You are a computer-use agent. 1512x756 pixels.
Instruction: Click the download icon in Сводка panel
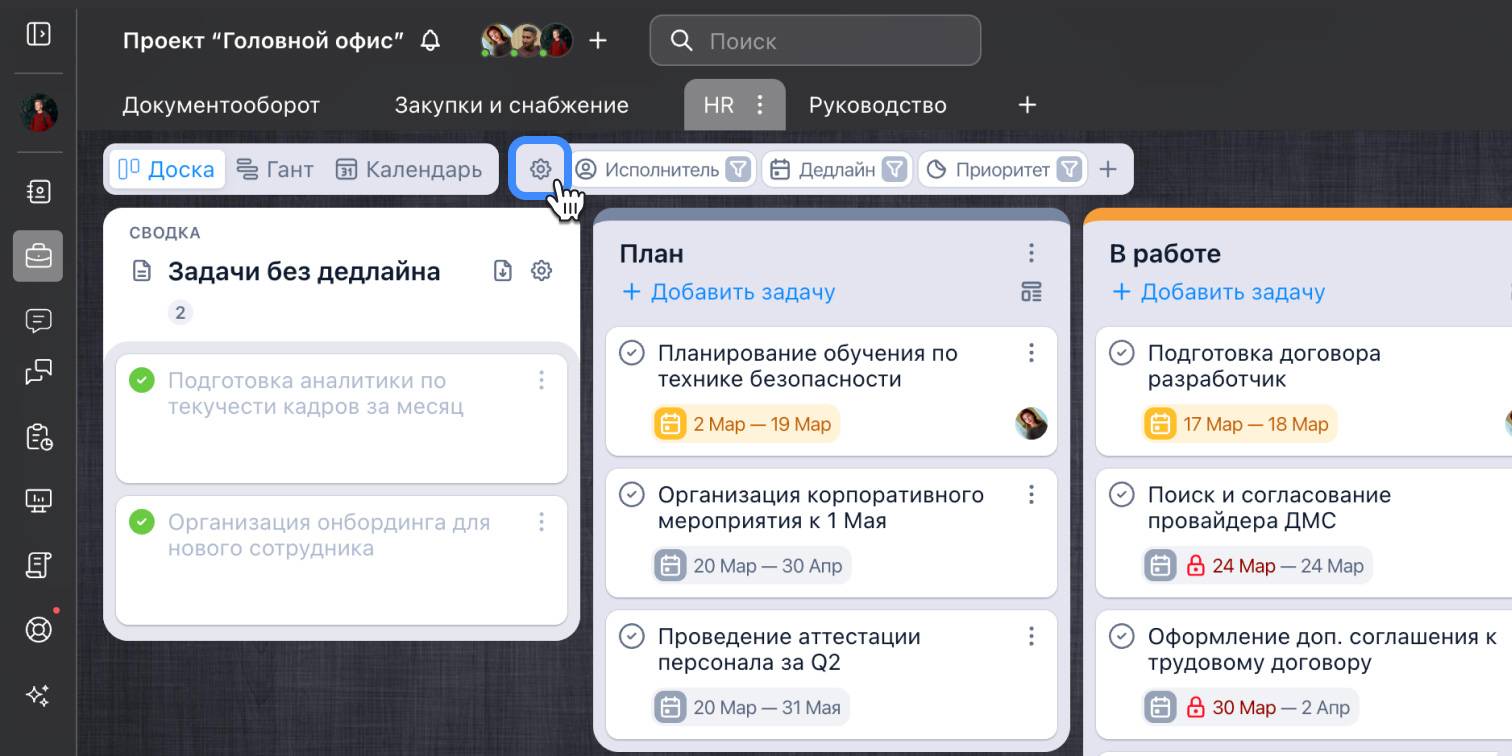(503, 271)
